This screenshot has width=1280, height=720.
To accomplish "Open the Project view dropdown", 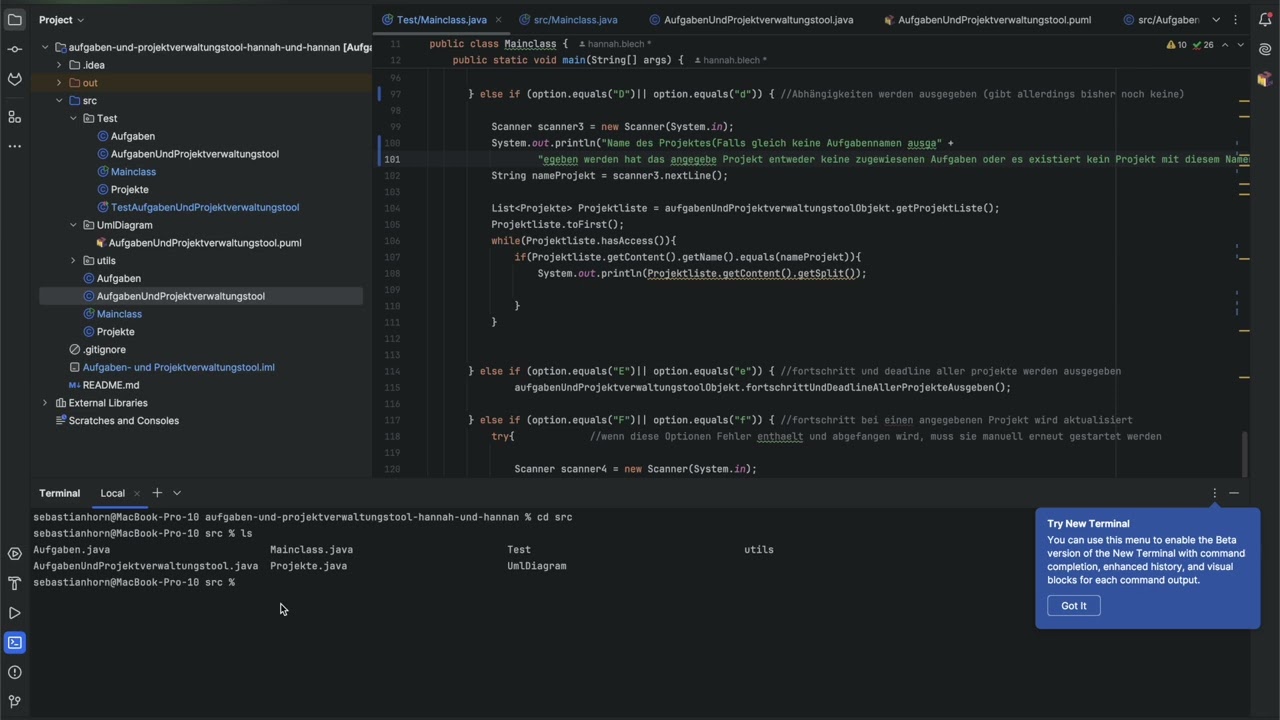I will 61,20.
